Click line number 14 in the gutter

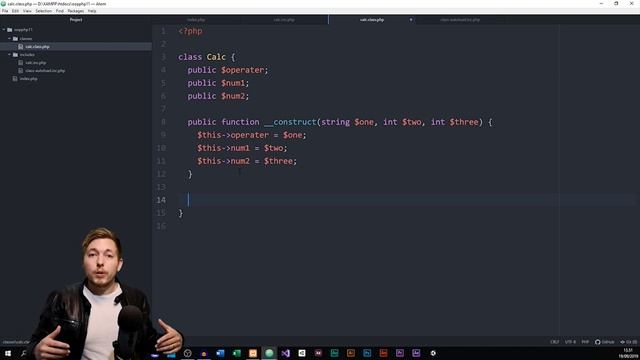pos(161,200)
